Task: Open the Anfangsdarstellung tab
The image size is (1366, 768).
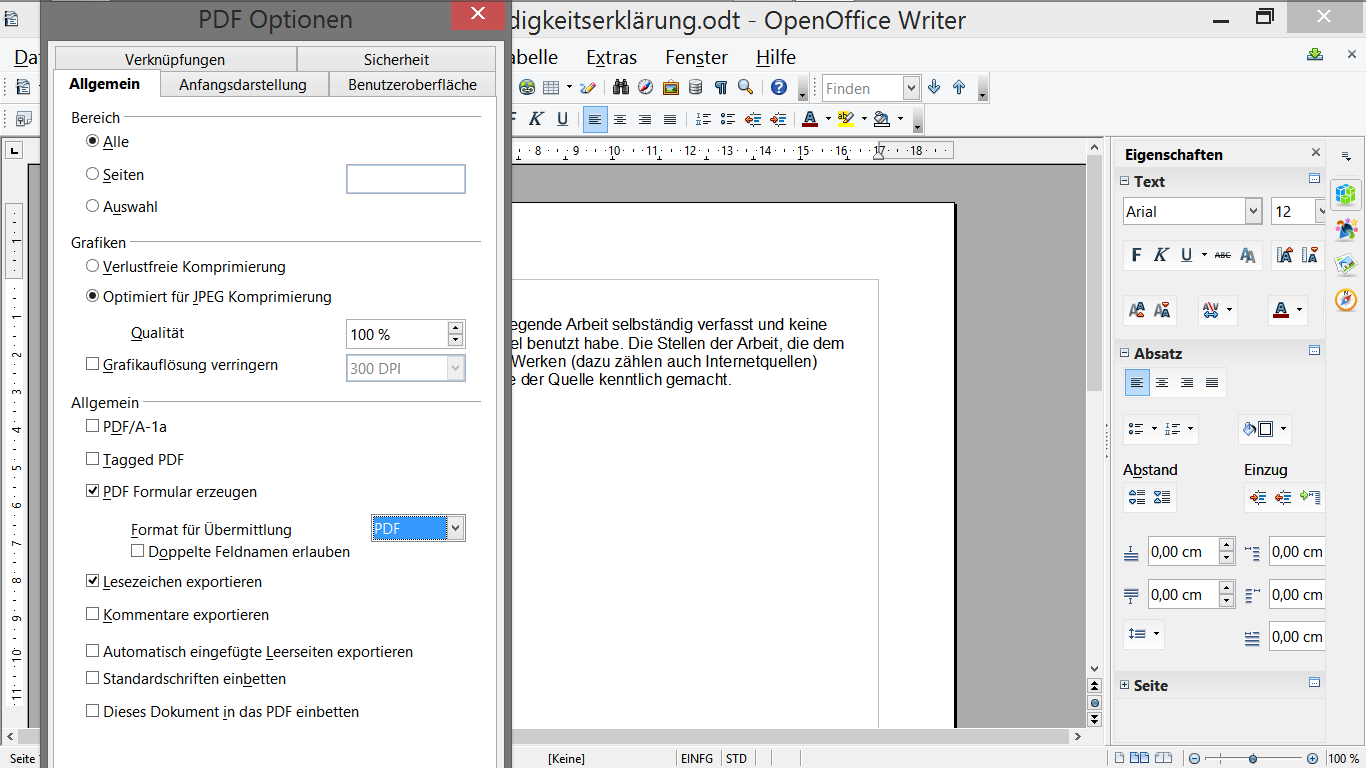Action: pyautogui.click(x=243, y=85)
